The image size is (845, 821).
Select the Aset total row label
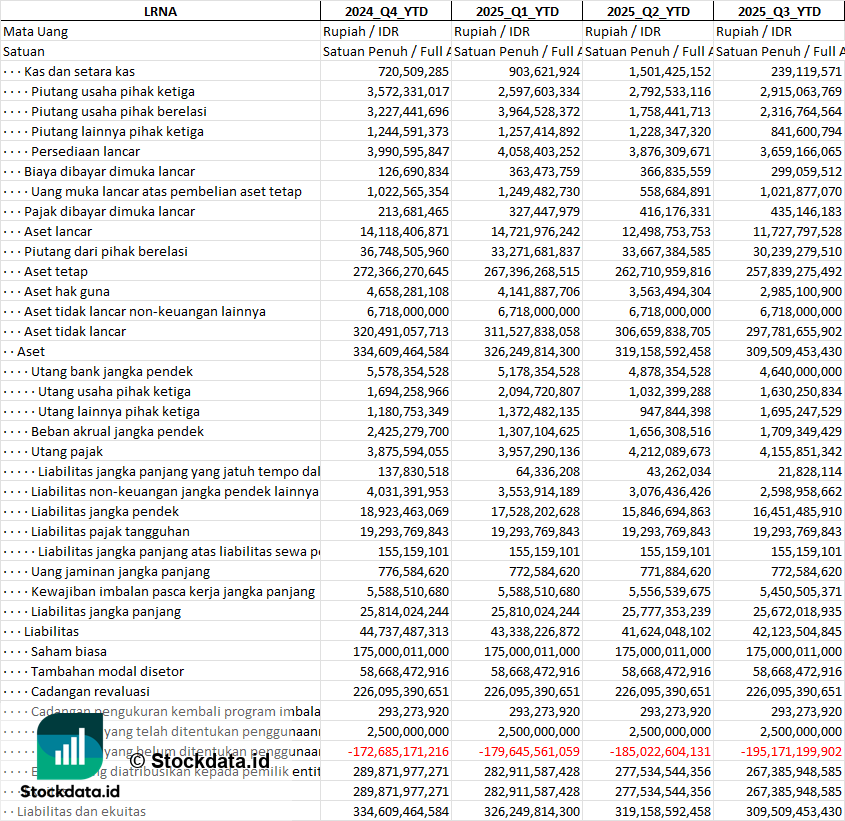pyautogui.click(x=31, y=350)
